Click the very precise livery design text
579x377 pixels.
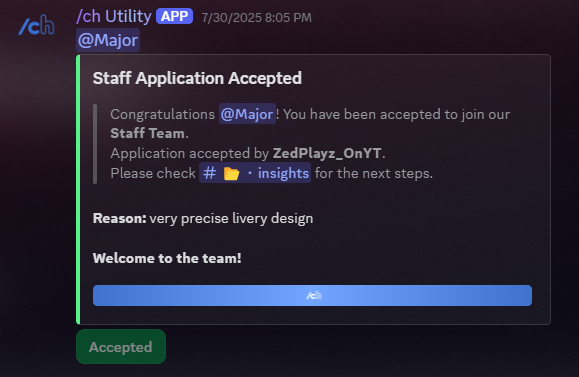(231, 218)
